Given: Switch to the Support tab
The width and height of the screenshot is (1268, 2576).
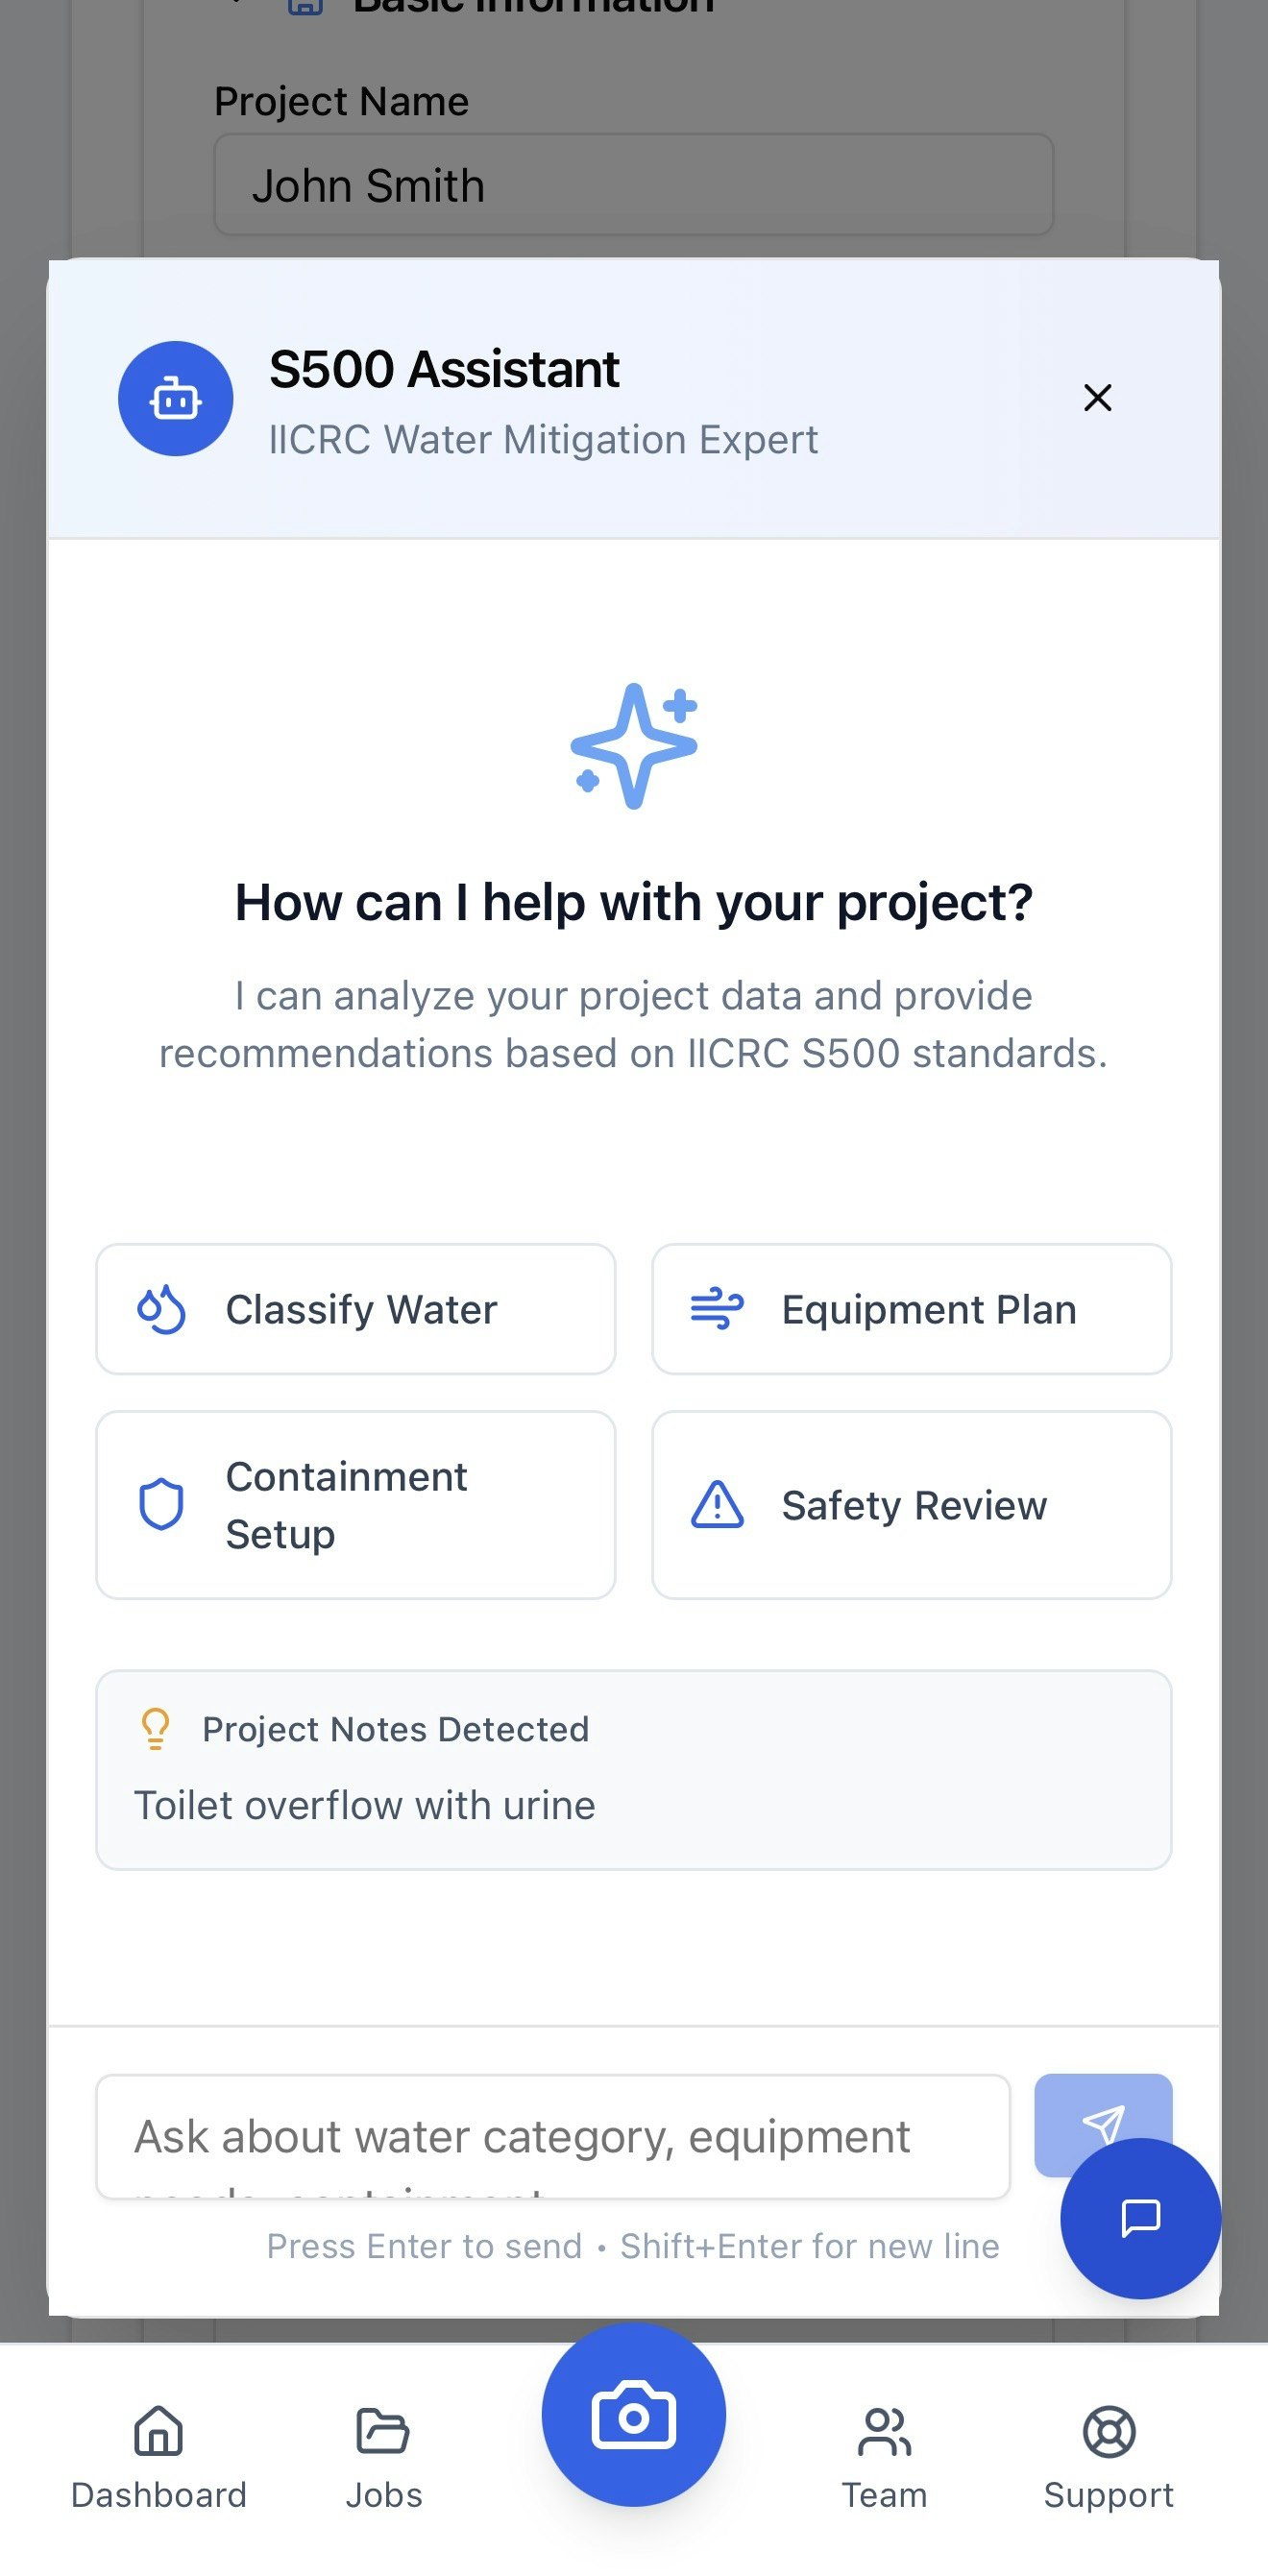Looking at the screenshot, I should pyautogui.click(x=1109, y=2460).
